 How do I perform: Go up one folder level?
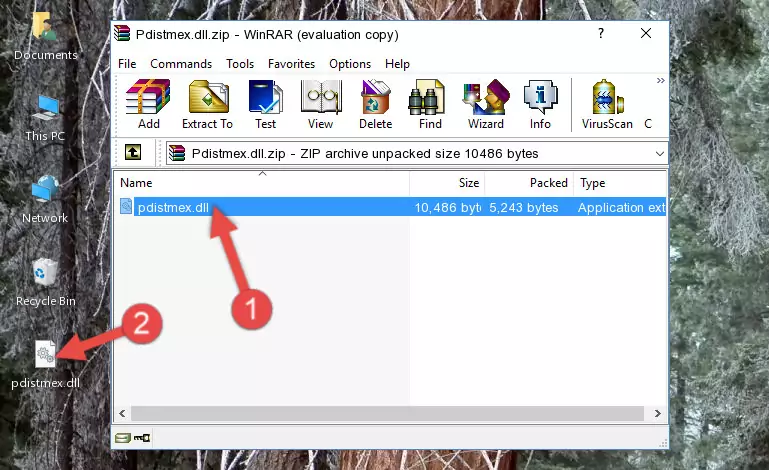tap(133, 153)
